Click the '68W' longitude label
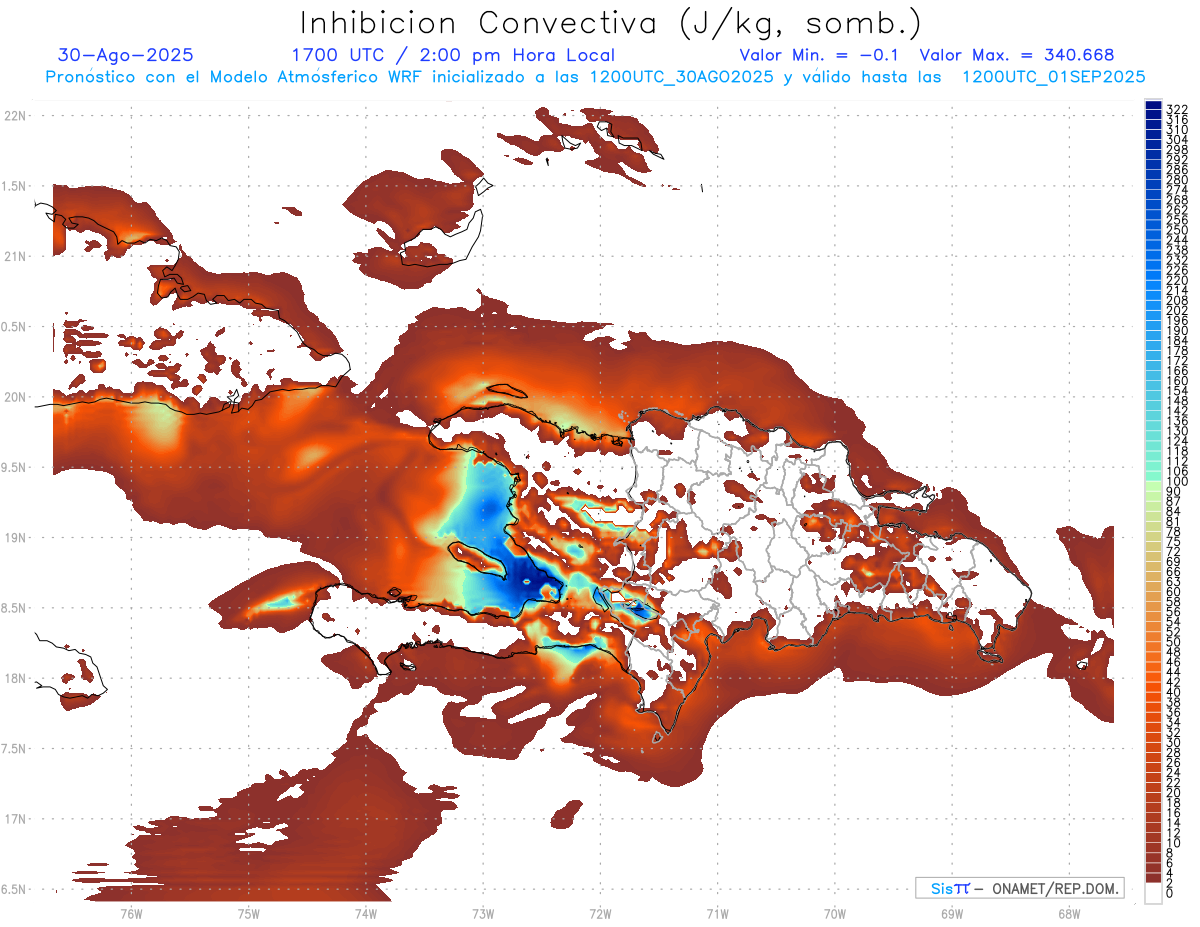Screen dimensions: 1200x927 click(x=1069, y=913)
